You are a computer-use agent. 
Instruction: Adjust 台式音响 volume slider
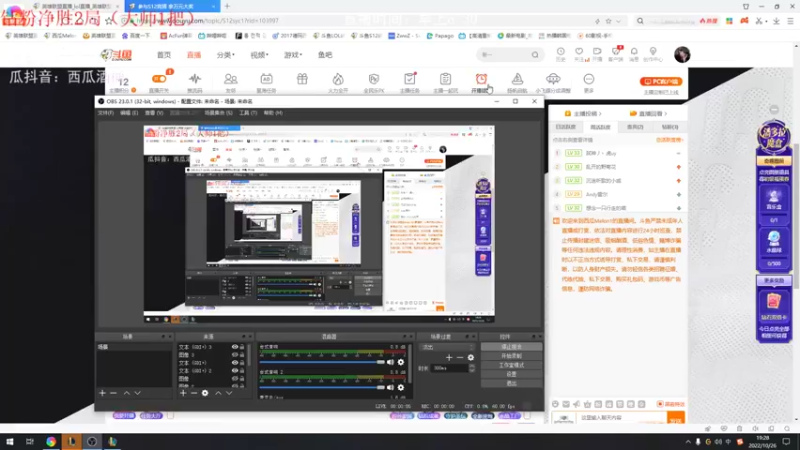click(x=322, y=362)
